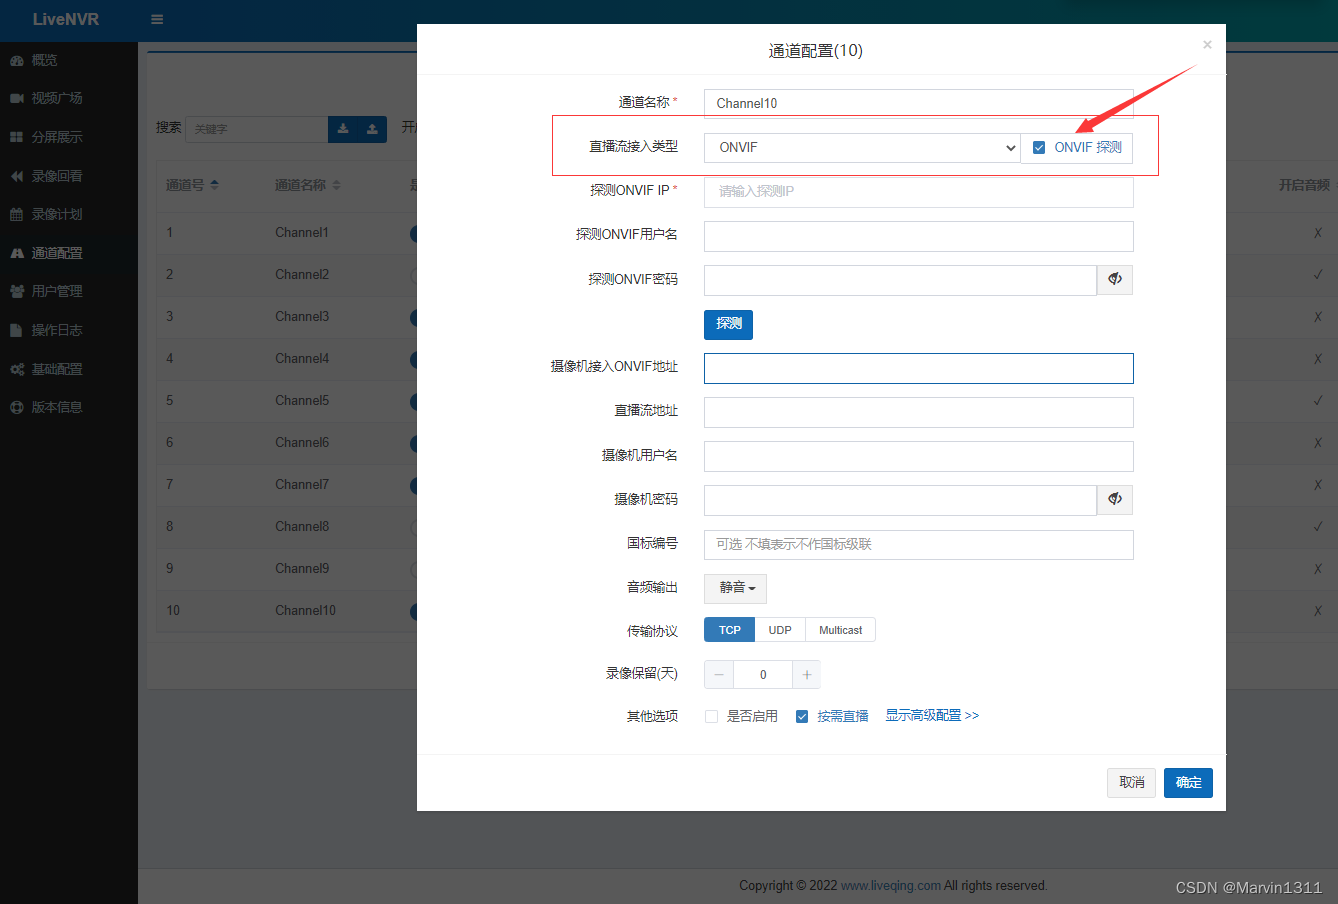1338x904 pixels.
Task: Click the 直播流地址 input field
Action: click(x=918, y=412)
